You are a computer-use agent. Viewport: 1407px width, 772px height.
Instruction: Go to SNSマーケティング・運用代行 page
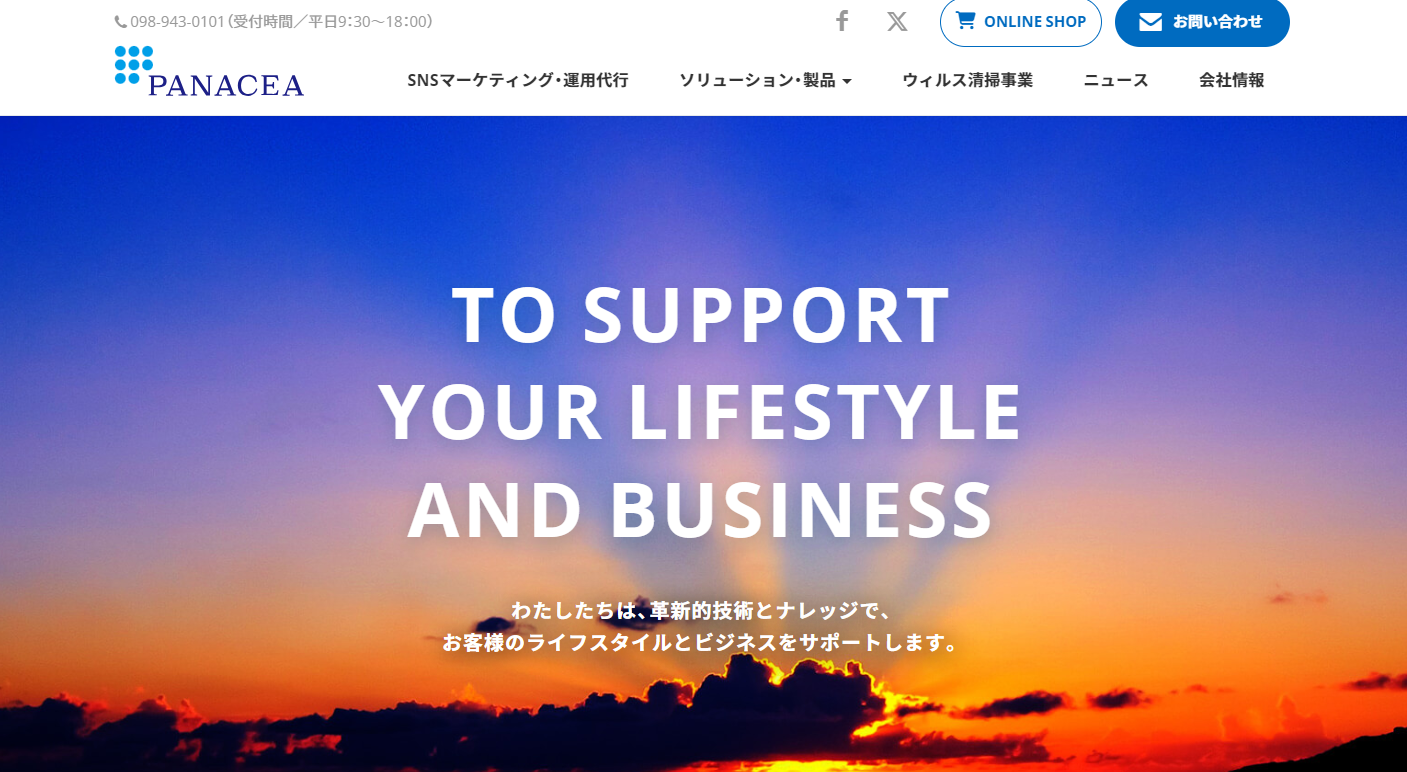click(x=518, y=81)
